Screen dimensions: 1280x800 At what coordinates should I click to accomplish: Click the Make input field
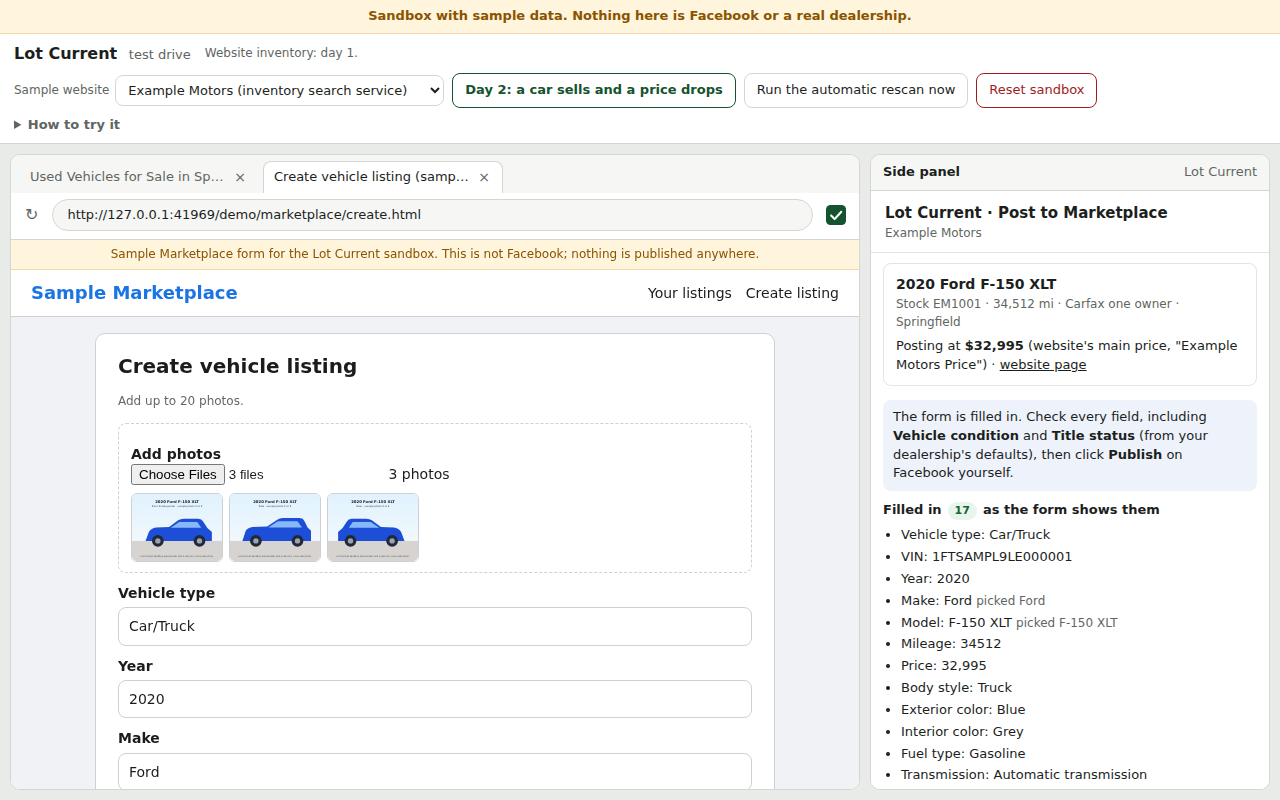pyautogui.click(x=435, y=772)
